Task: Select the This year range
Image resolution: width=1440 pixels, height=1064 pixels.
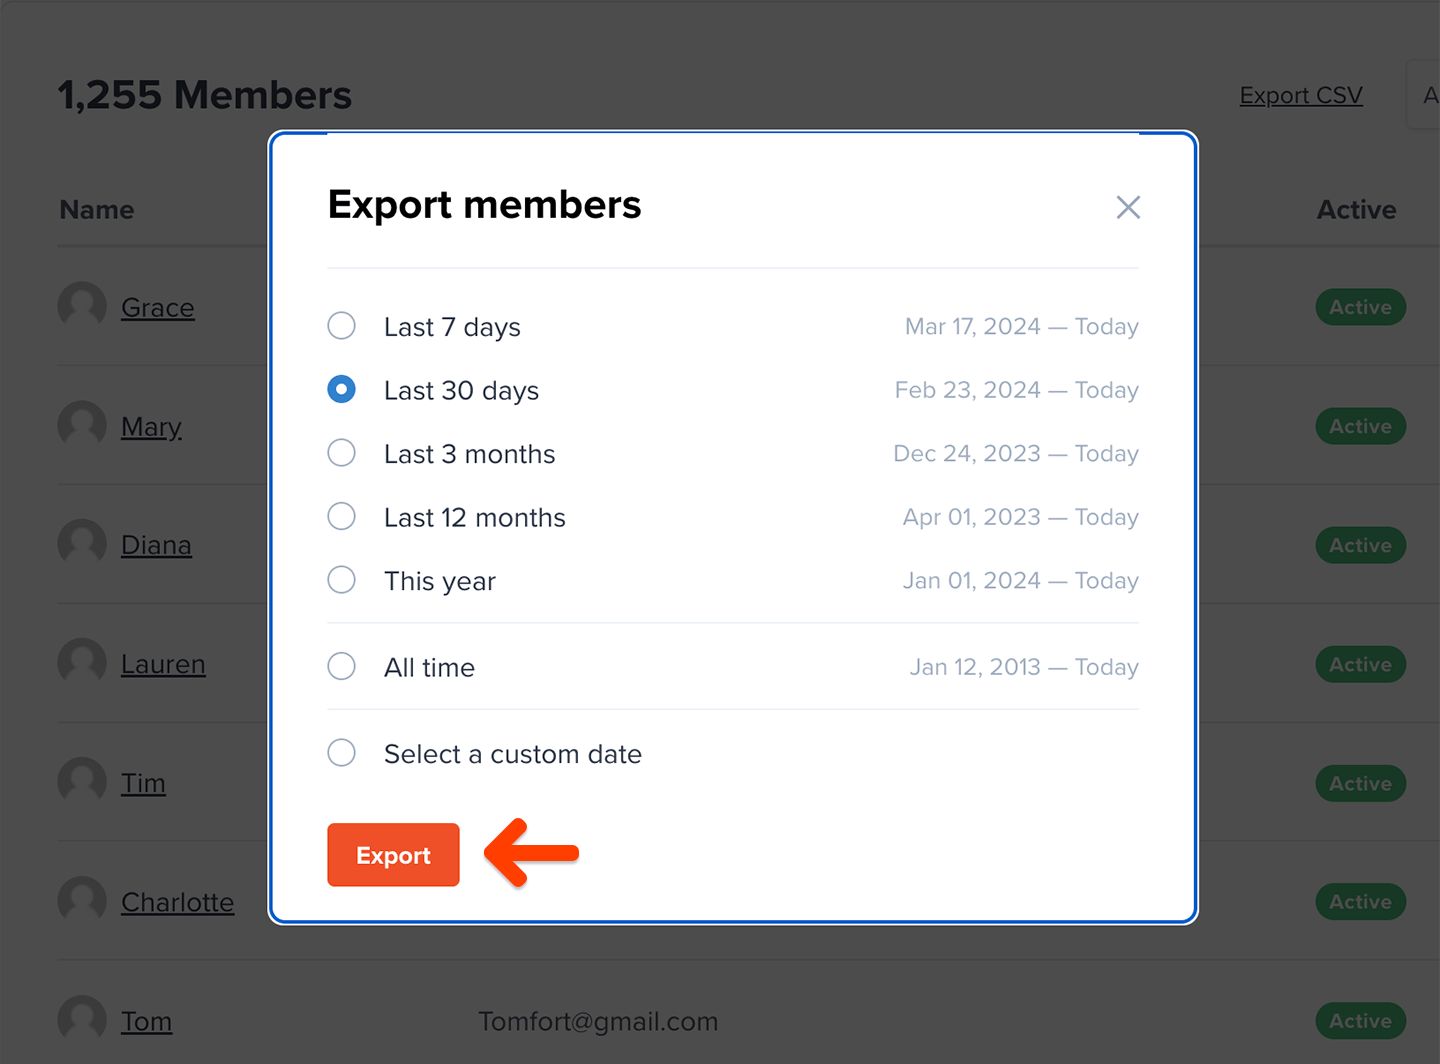Action: pyautogui.click(x=341, y=579)
